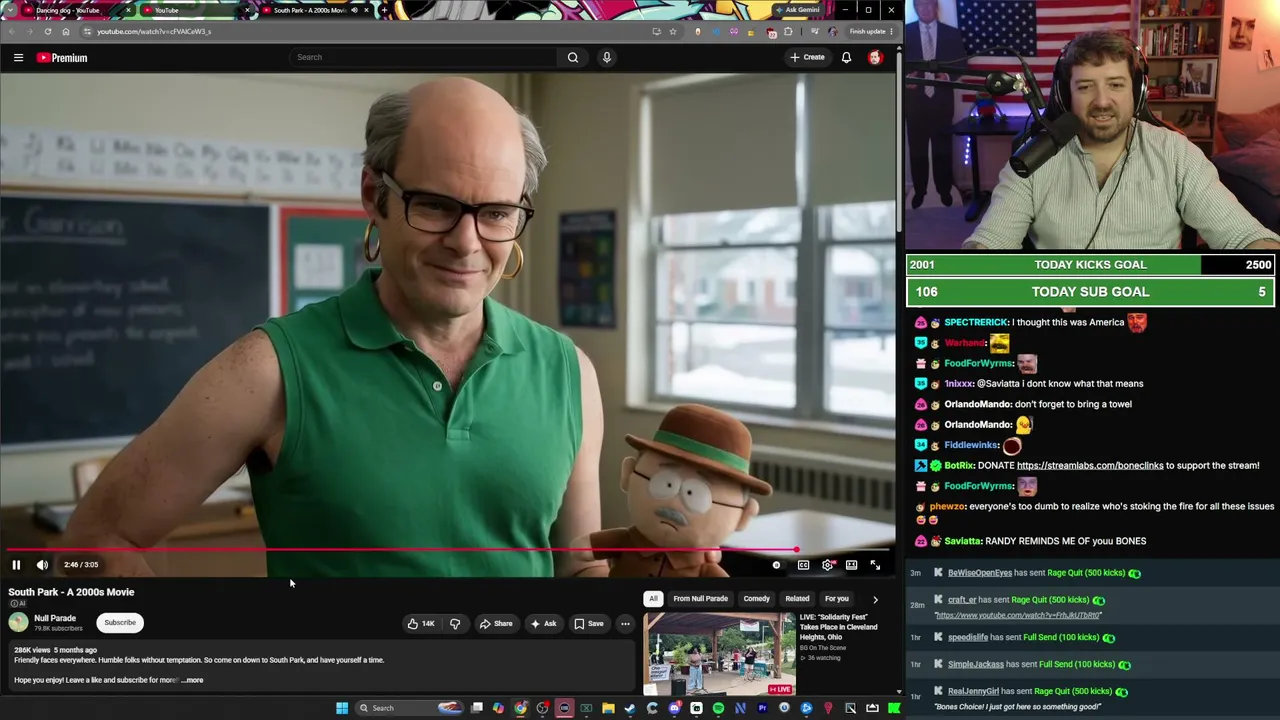The height and width of the screenshot is (720, 1280).
Task: Click the YouTube search magnifier button
Action: click(573, 57)
